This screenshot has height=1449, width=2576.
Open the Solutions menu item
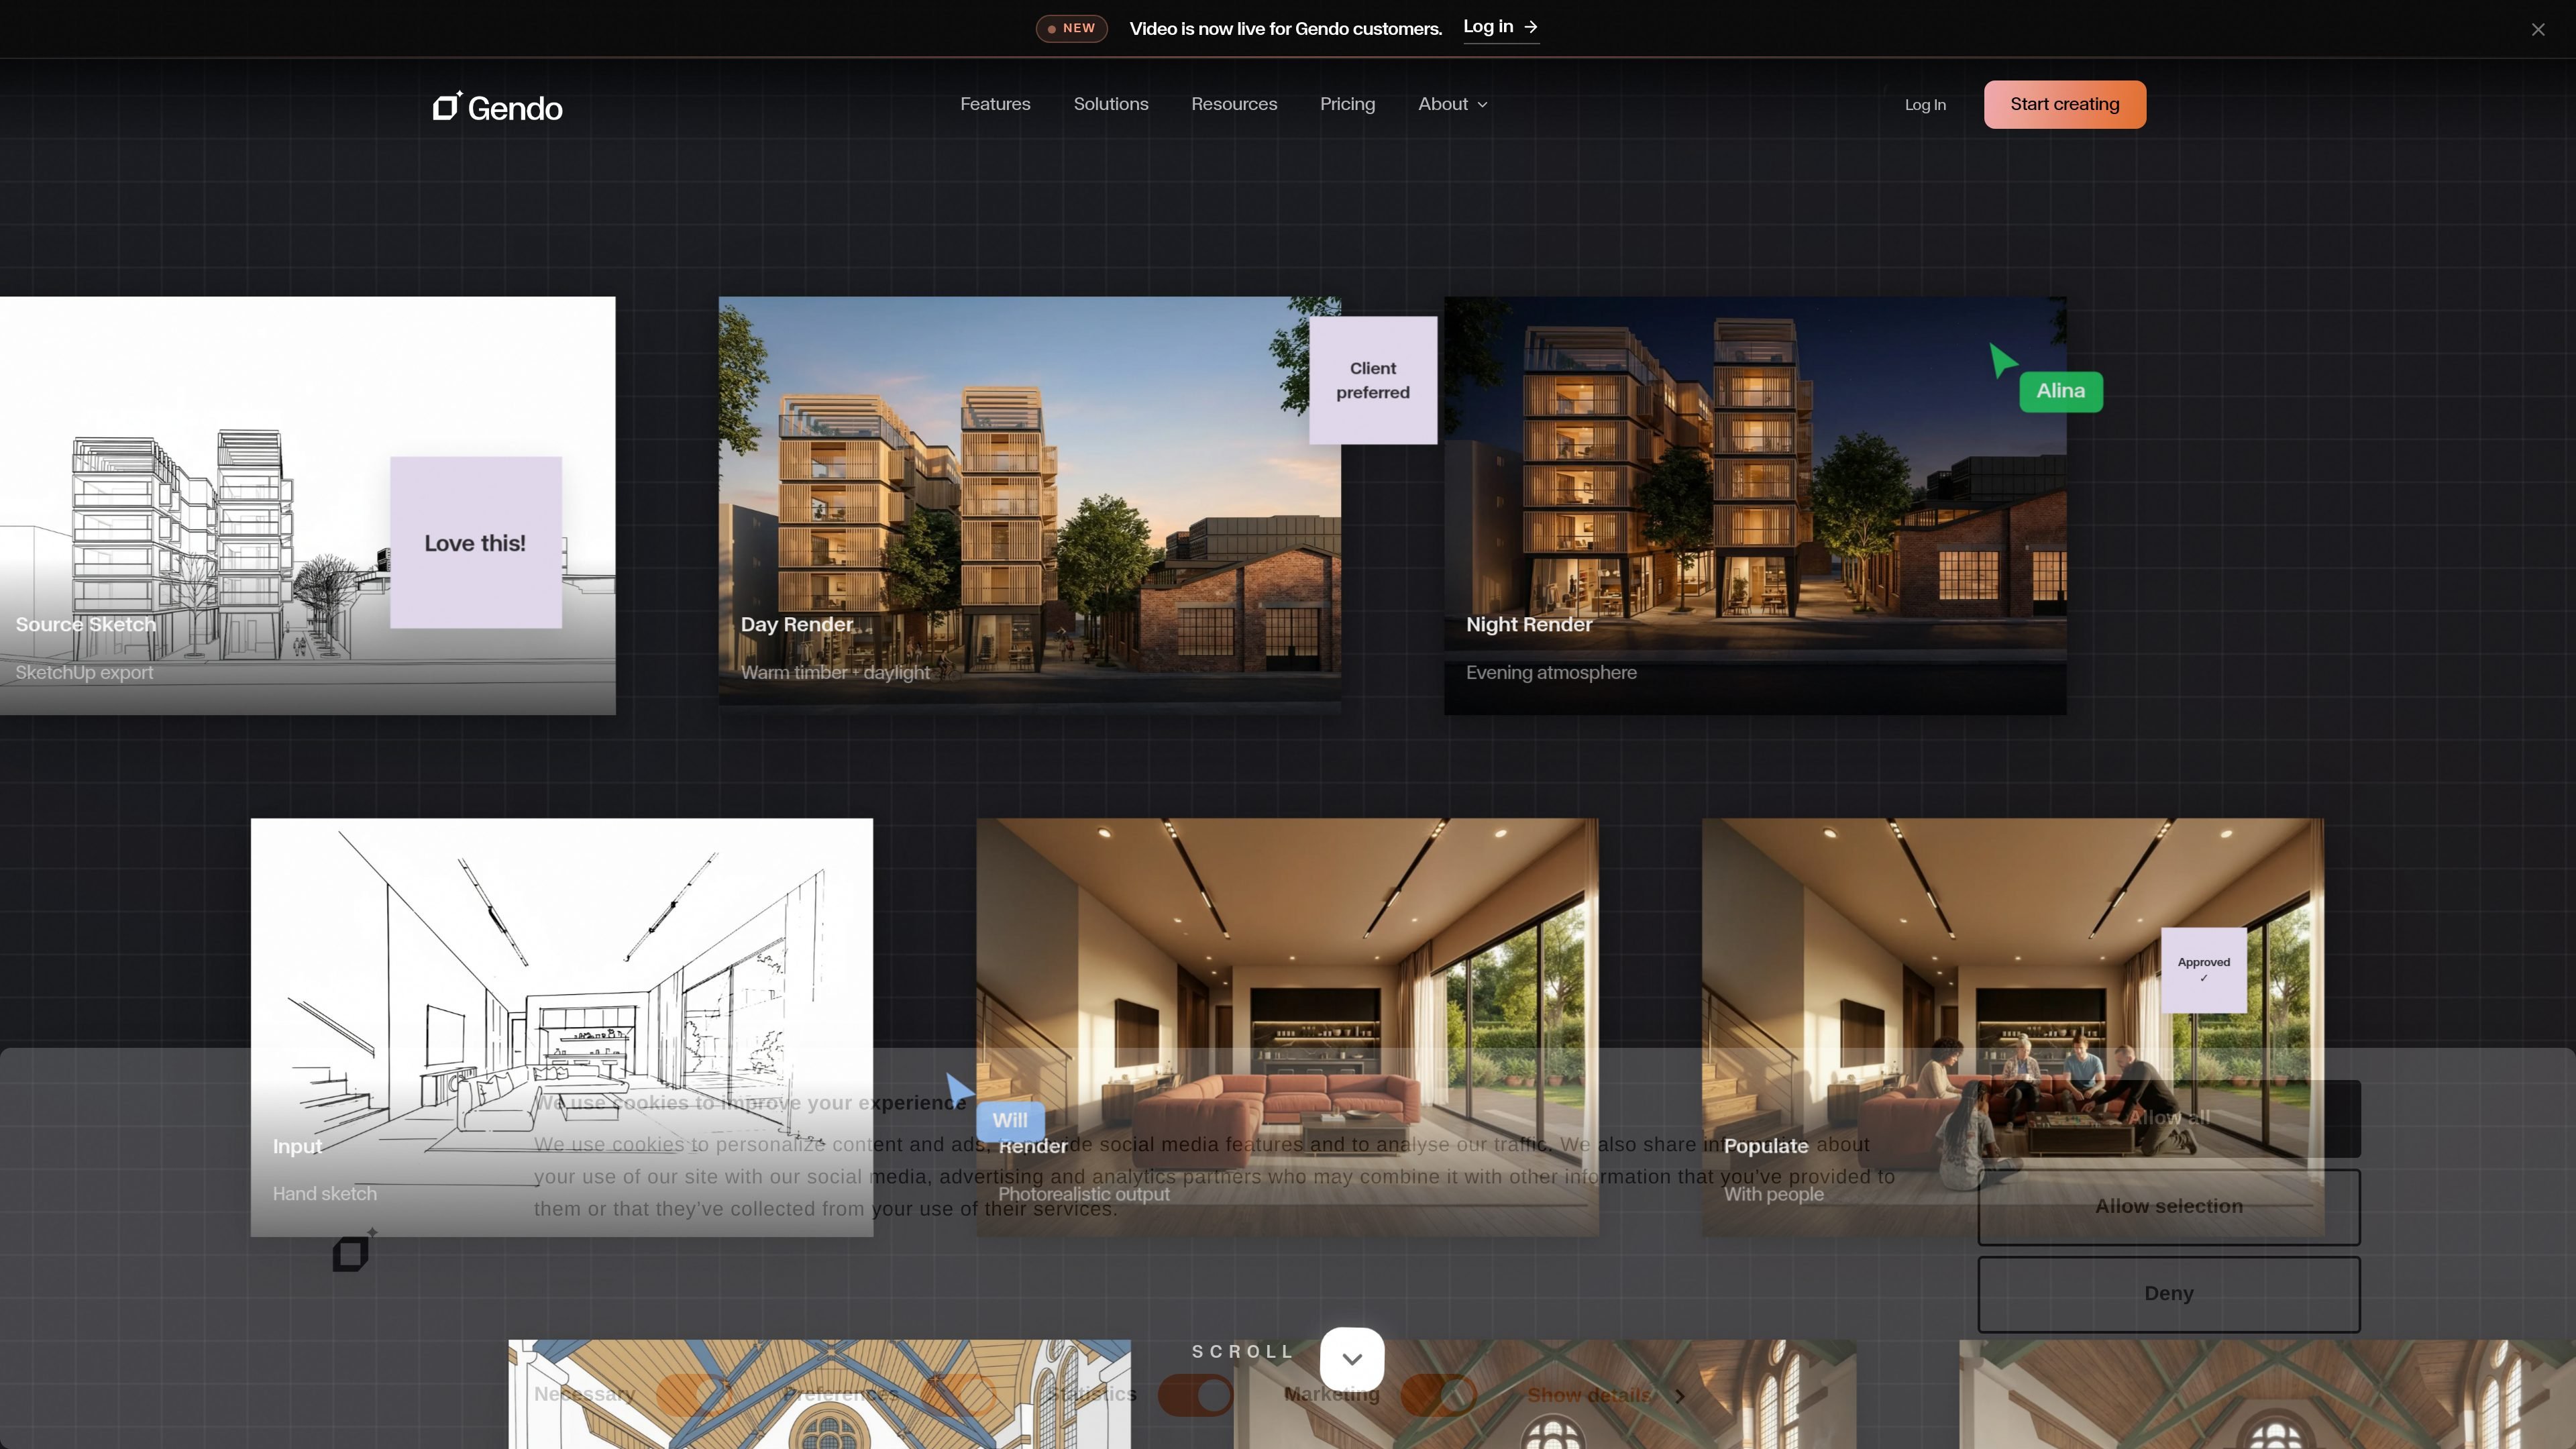(x=1111, y=104)
